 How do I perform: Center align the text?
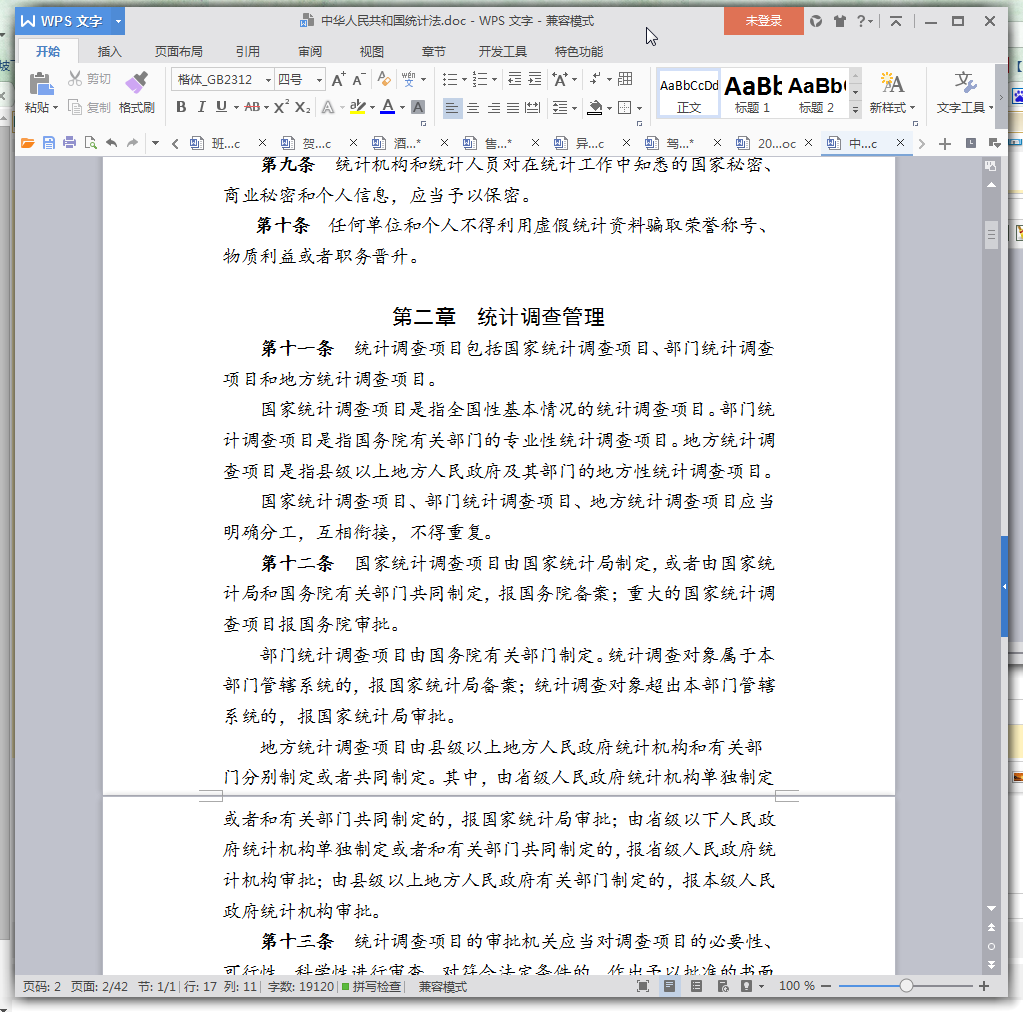pos(473,108)
